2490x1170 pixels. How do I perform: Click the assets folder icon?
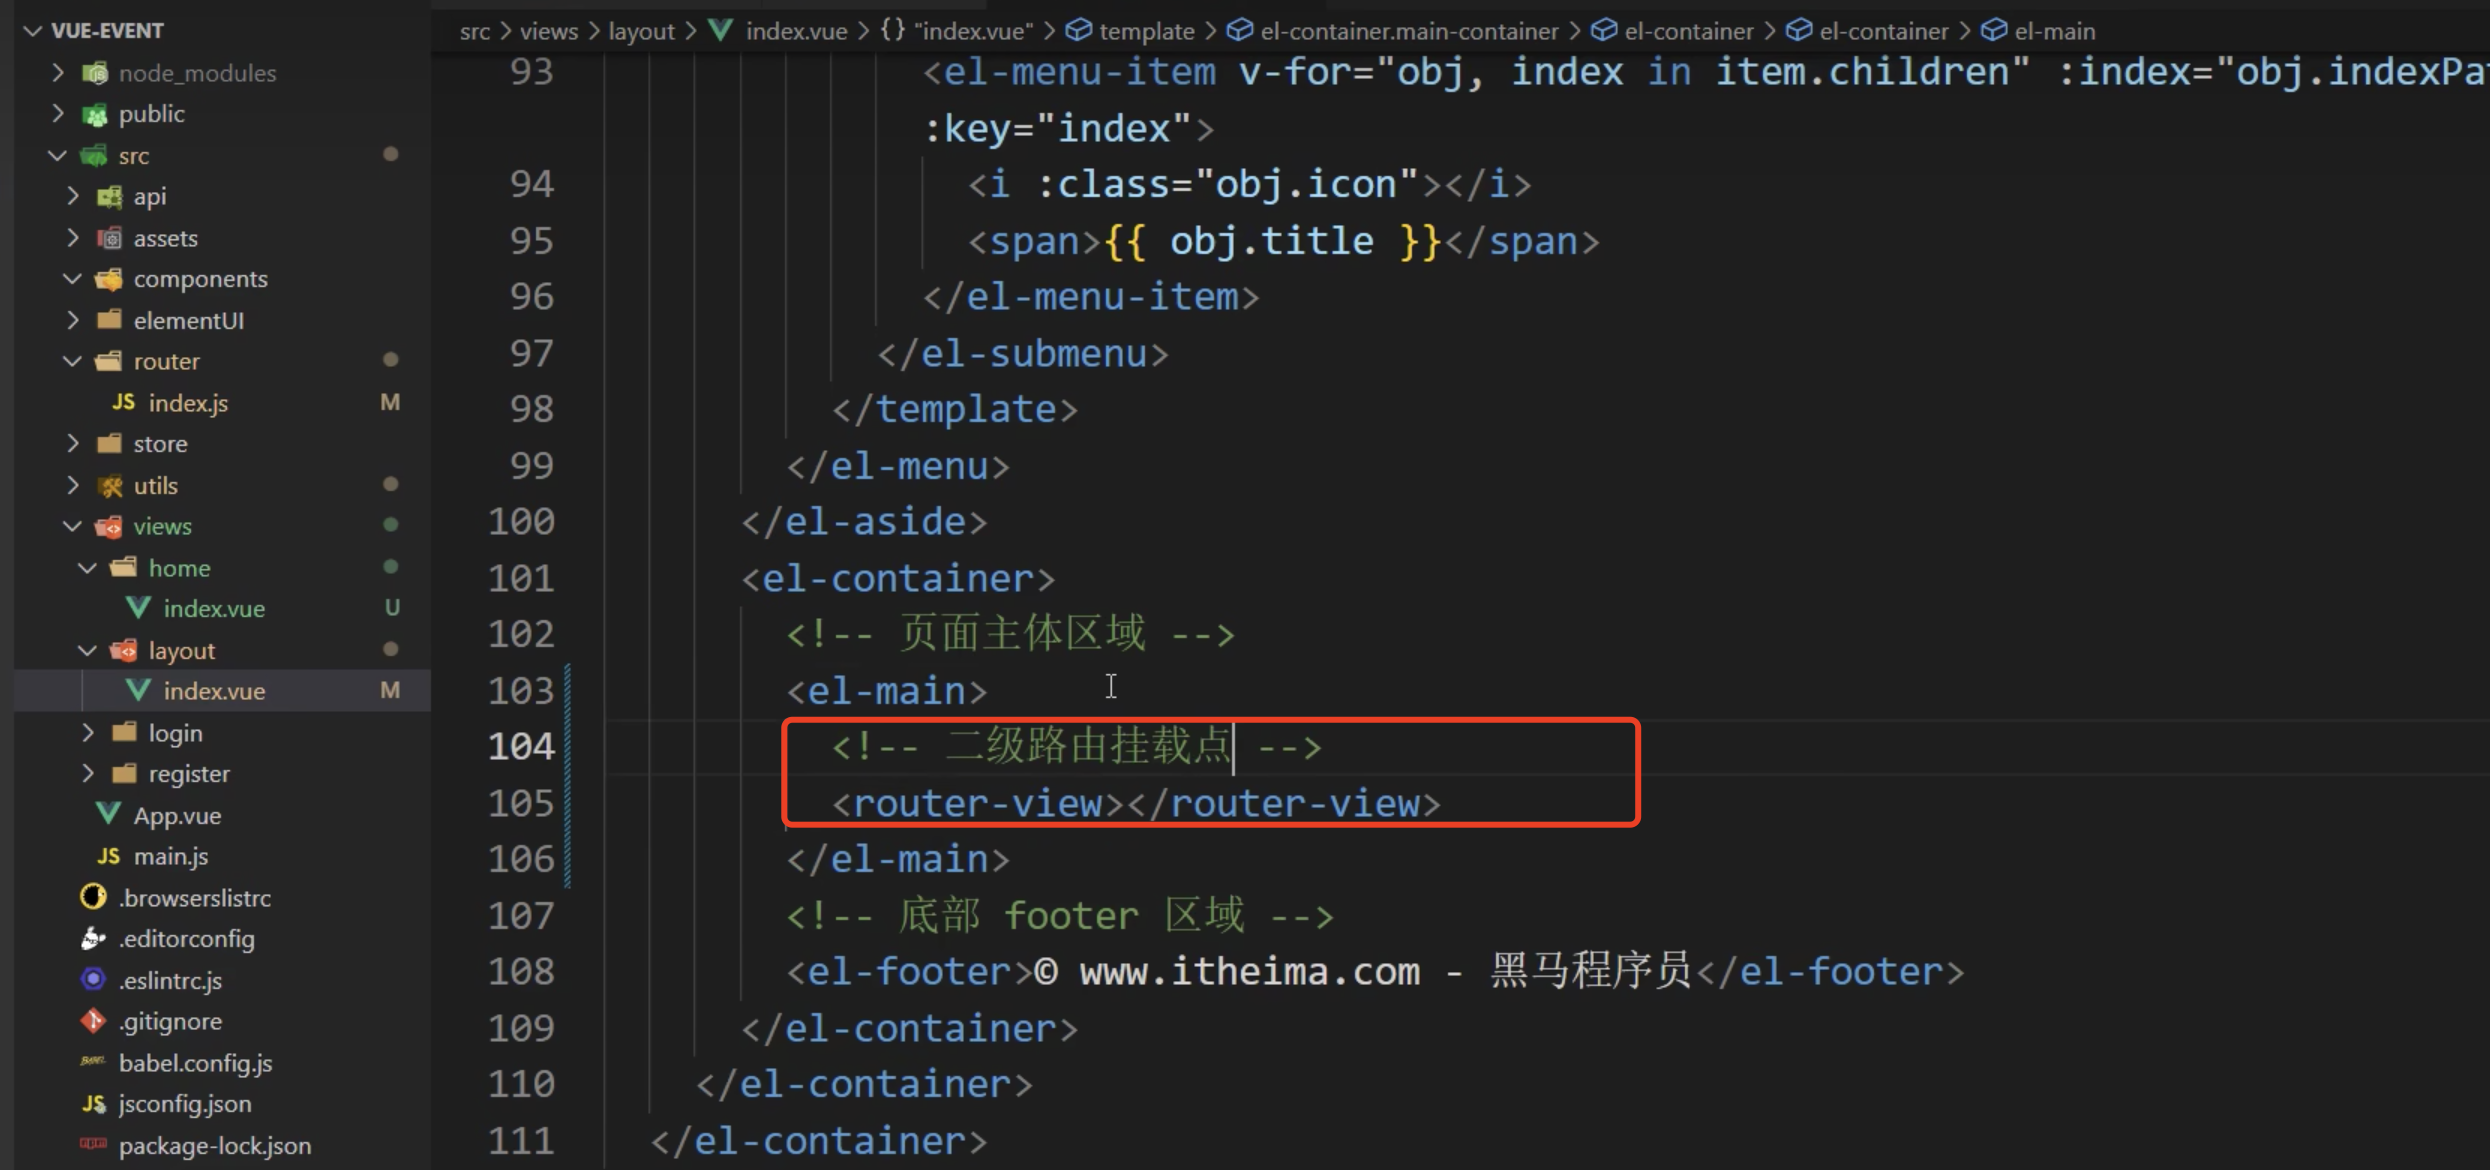pos(109,238)
